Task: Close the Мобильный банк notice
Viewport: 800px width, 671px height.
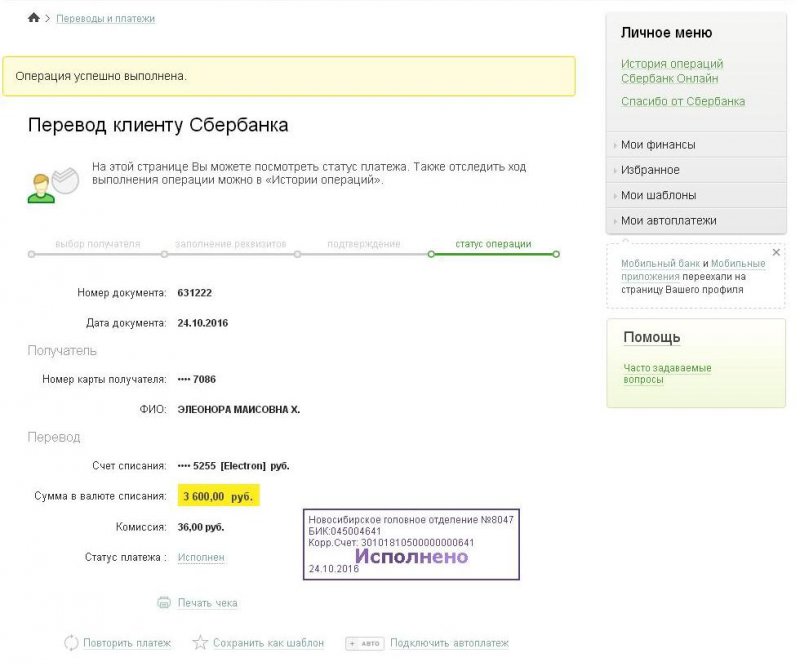Action: 776,253
